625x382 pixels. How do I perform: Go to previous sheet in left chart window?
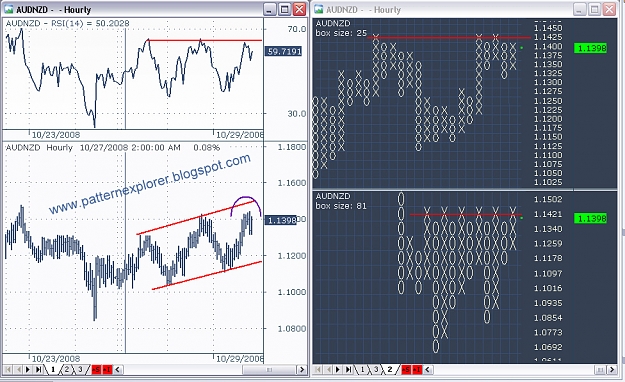pos(18,370)
